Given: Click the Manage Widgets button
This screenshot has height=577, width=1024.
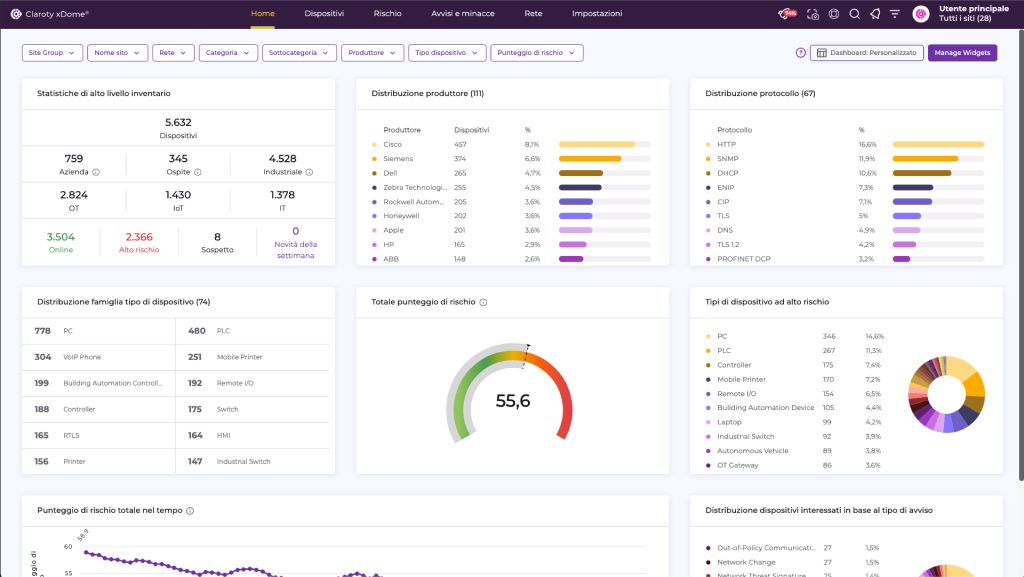Looking at the screenshot, I should pos(962,53).
